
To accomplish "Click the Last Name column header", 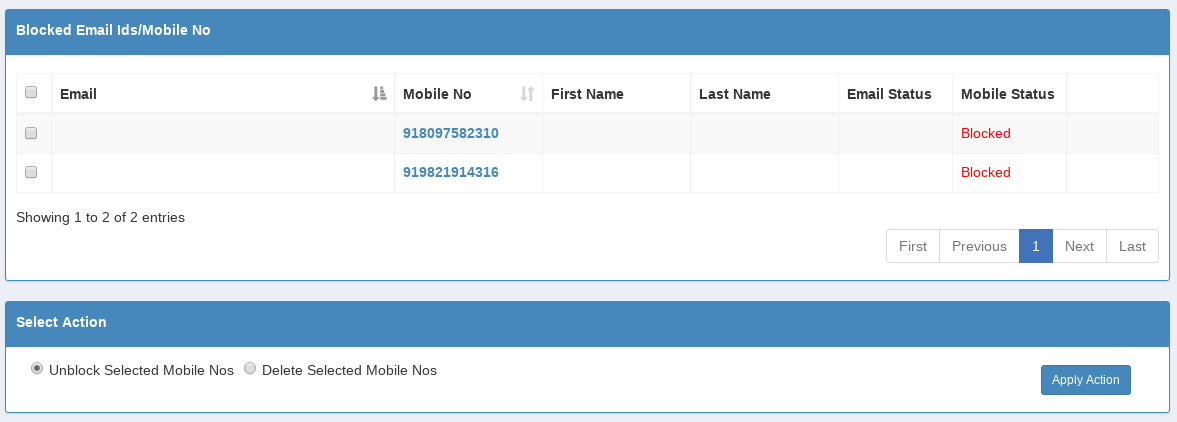I will pos(734,94).
